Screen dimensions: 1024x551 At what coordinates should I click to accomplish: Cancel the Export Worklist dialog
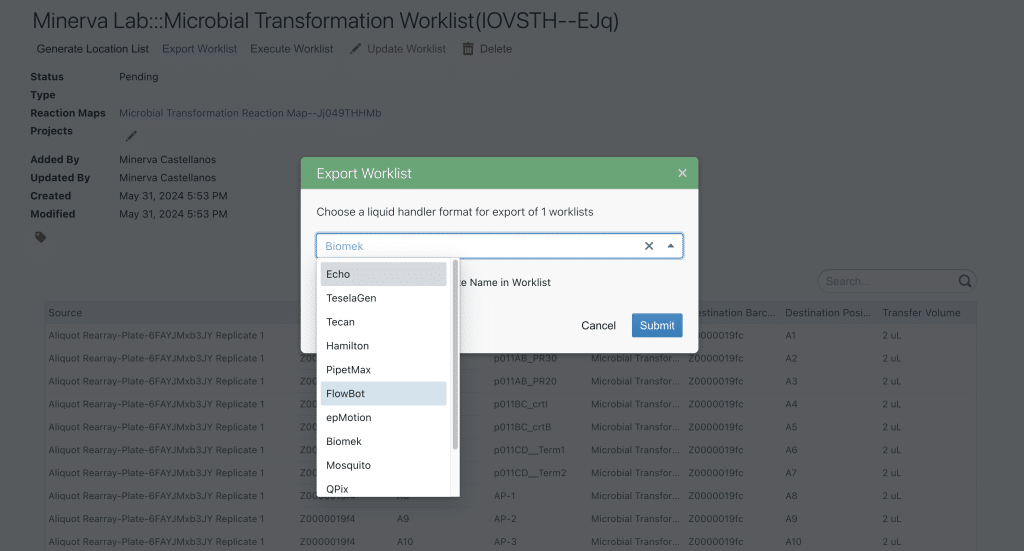click(598, 325)
